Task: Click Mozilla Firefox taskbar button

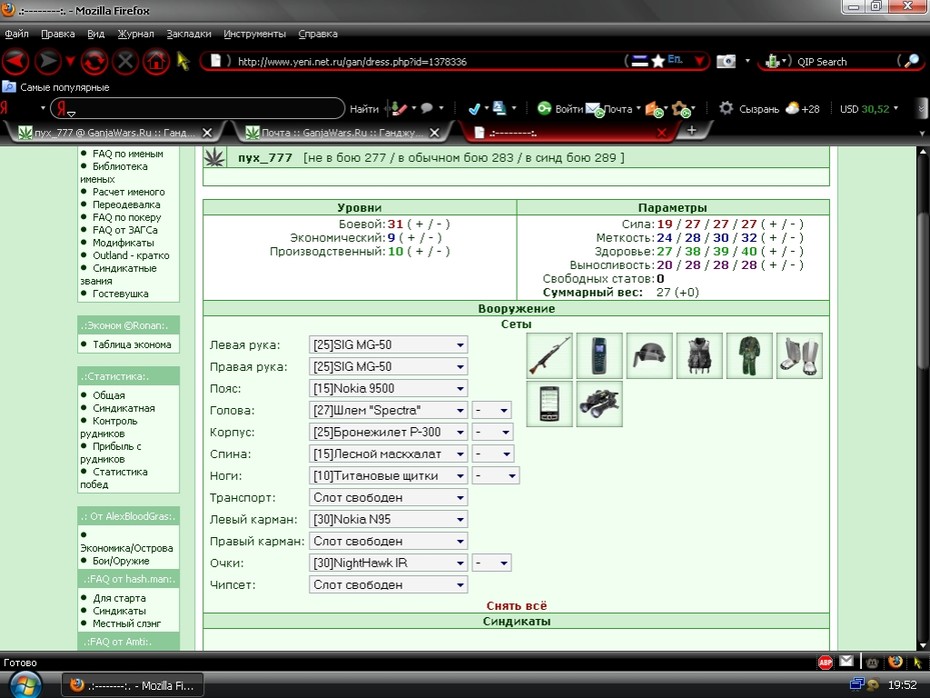Action: [133, 686]
